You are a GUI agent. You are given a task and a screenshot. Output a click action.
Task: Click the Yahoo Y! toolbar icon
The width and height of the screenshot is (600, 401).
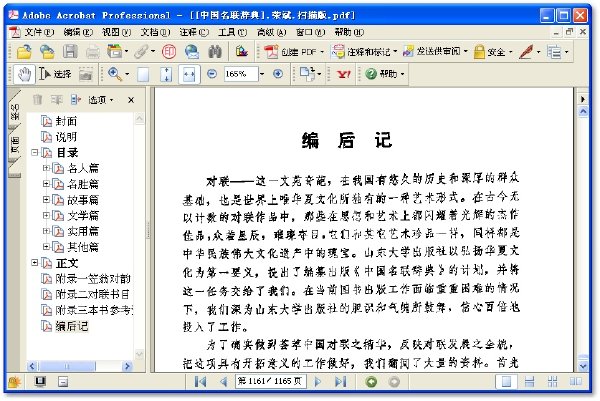pyautogui.click(x=344, y=74)
